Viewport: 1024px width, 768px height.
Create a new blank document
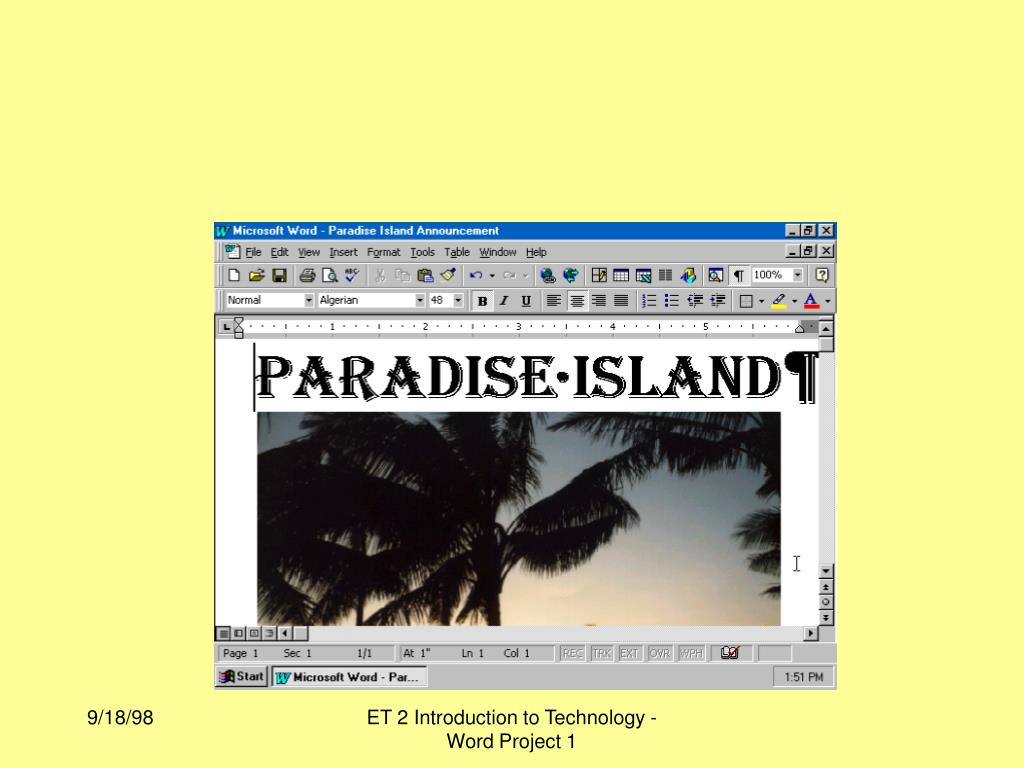coord(234,276)
